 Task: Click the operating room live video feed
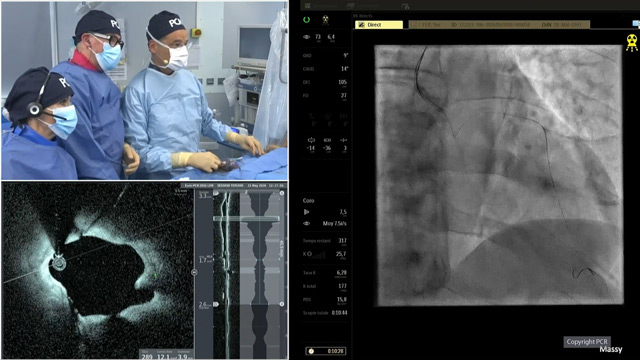(x=144, y=91)
